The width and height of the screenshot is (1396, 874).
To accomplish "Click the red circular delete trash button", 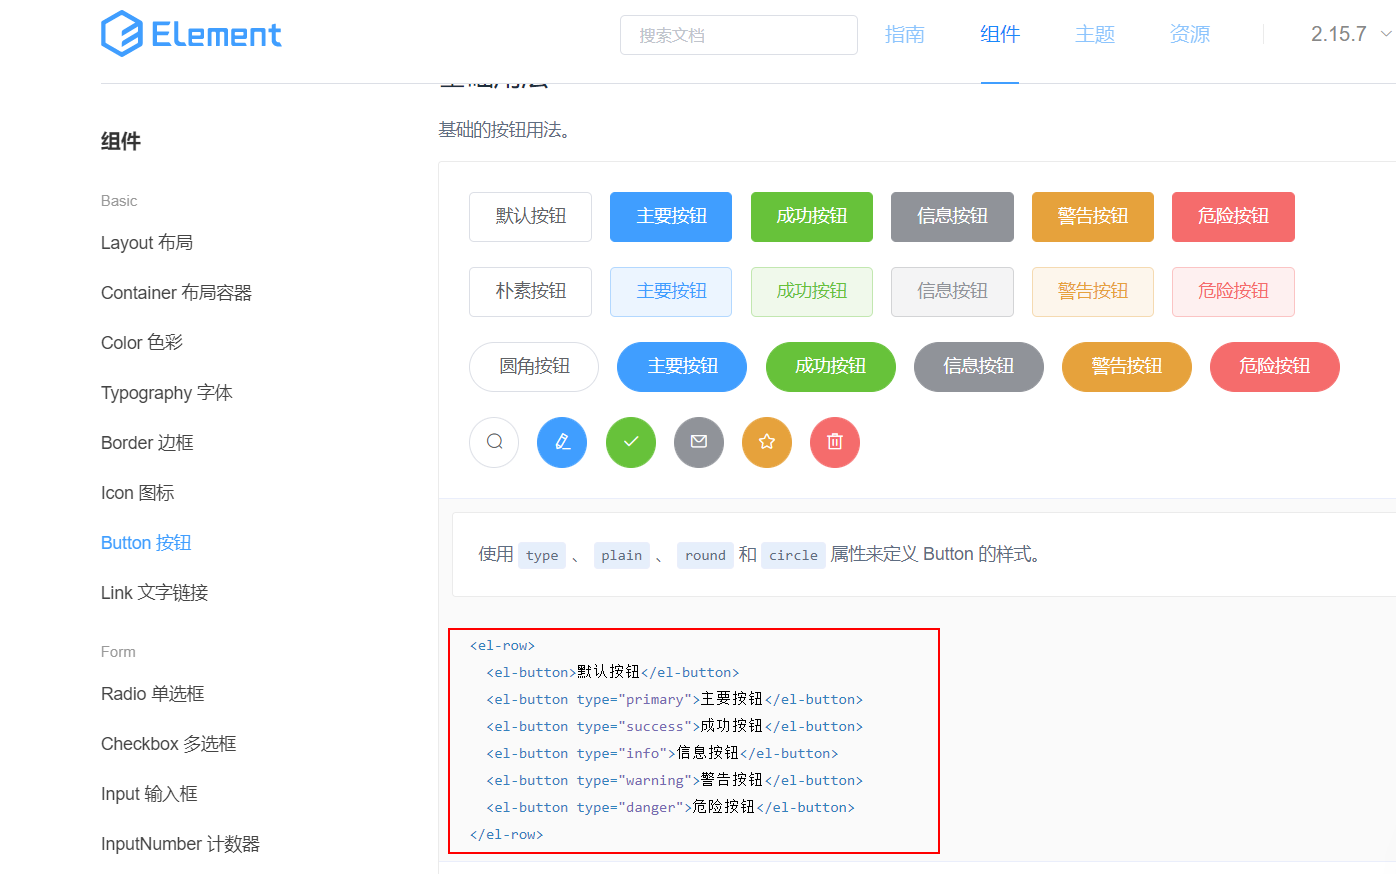I will [x=835, y=442].
